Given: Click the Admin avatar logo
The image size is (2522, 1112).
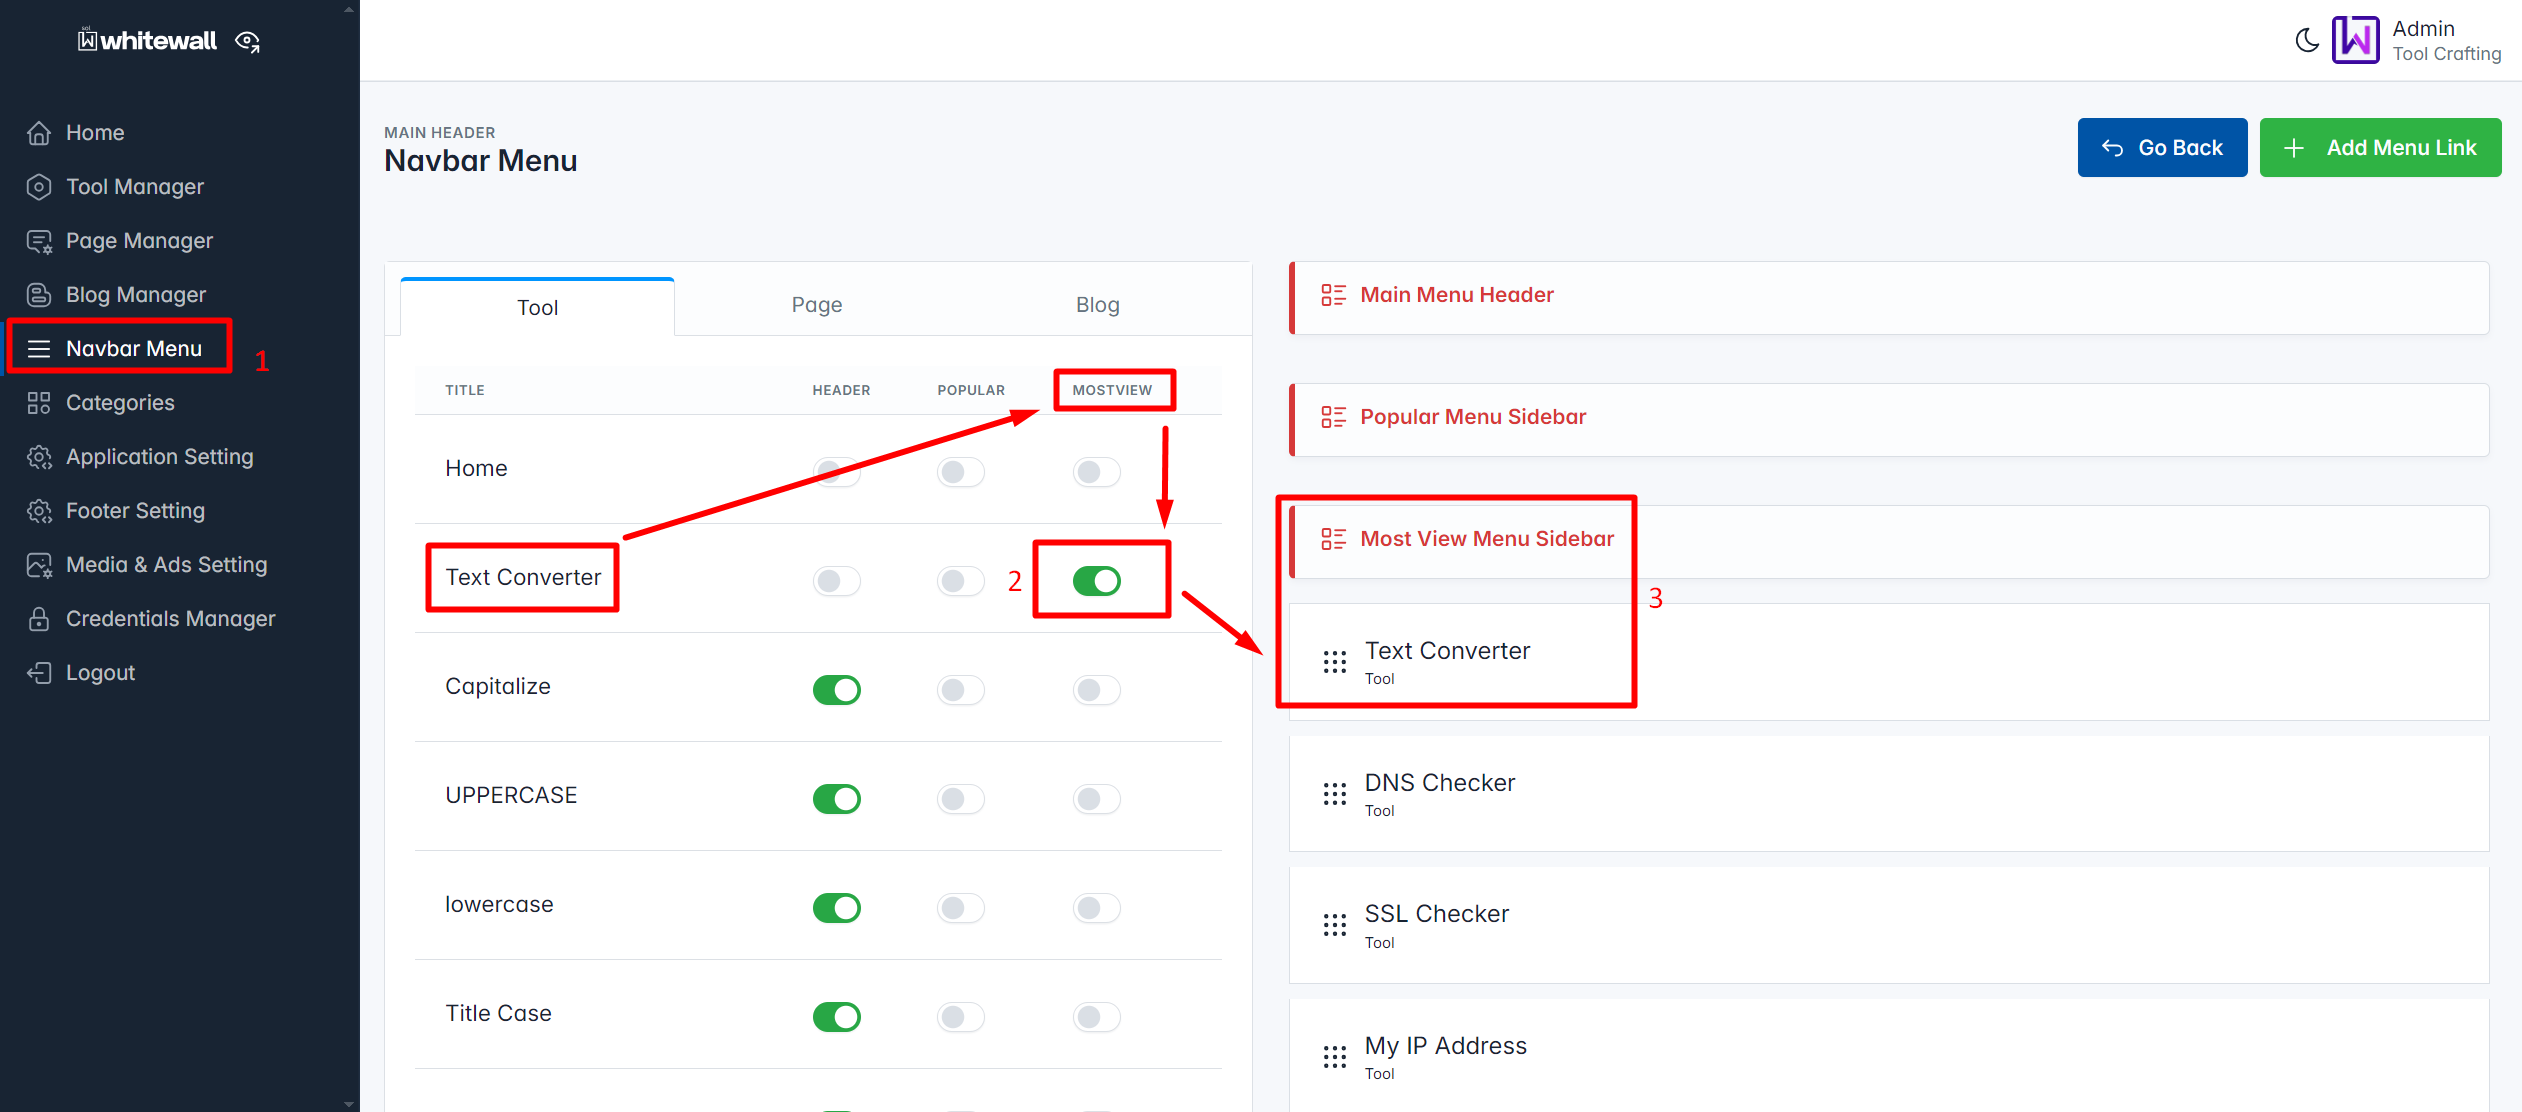Looking at the screenshot, I should (x=2356, y=40).
